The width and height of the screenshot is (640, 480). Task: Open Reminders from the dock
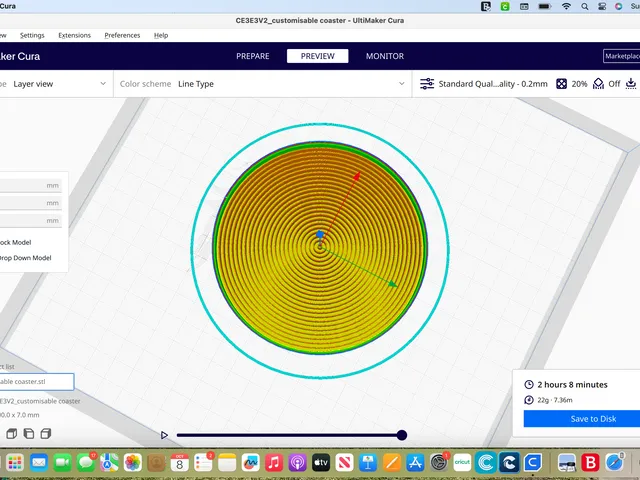click(203, 462)
